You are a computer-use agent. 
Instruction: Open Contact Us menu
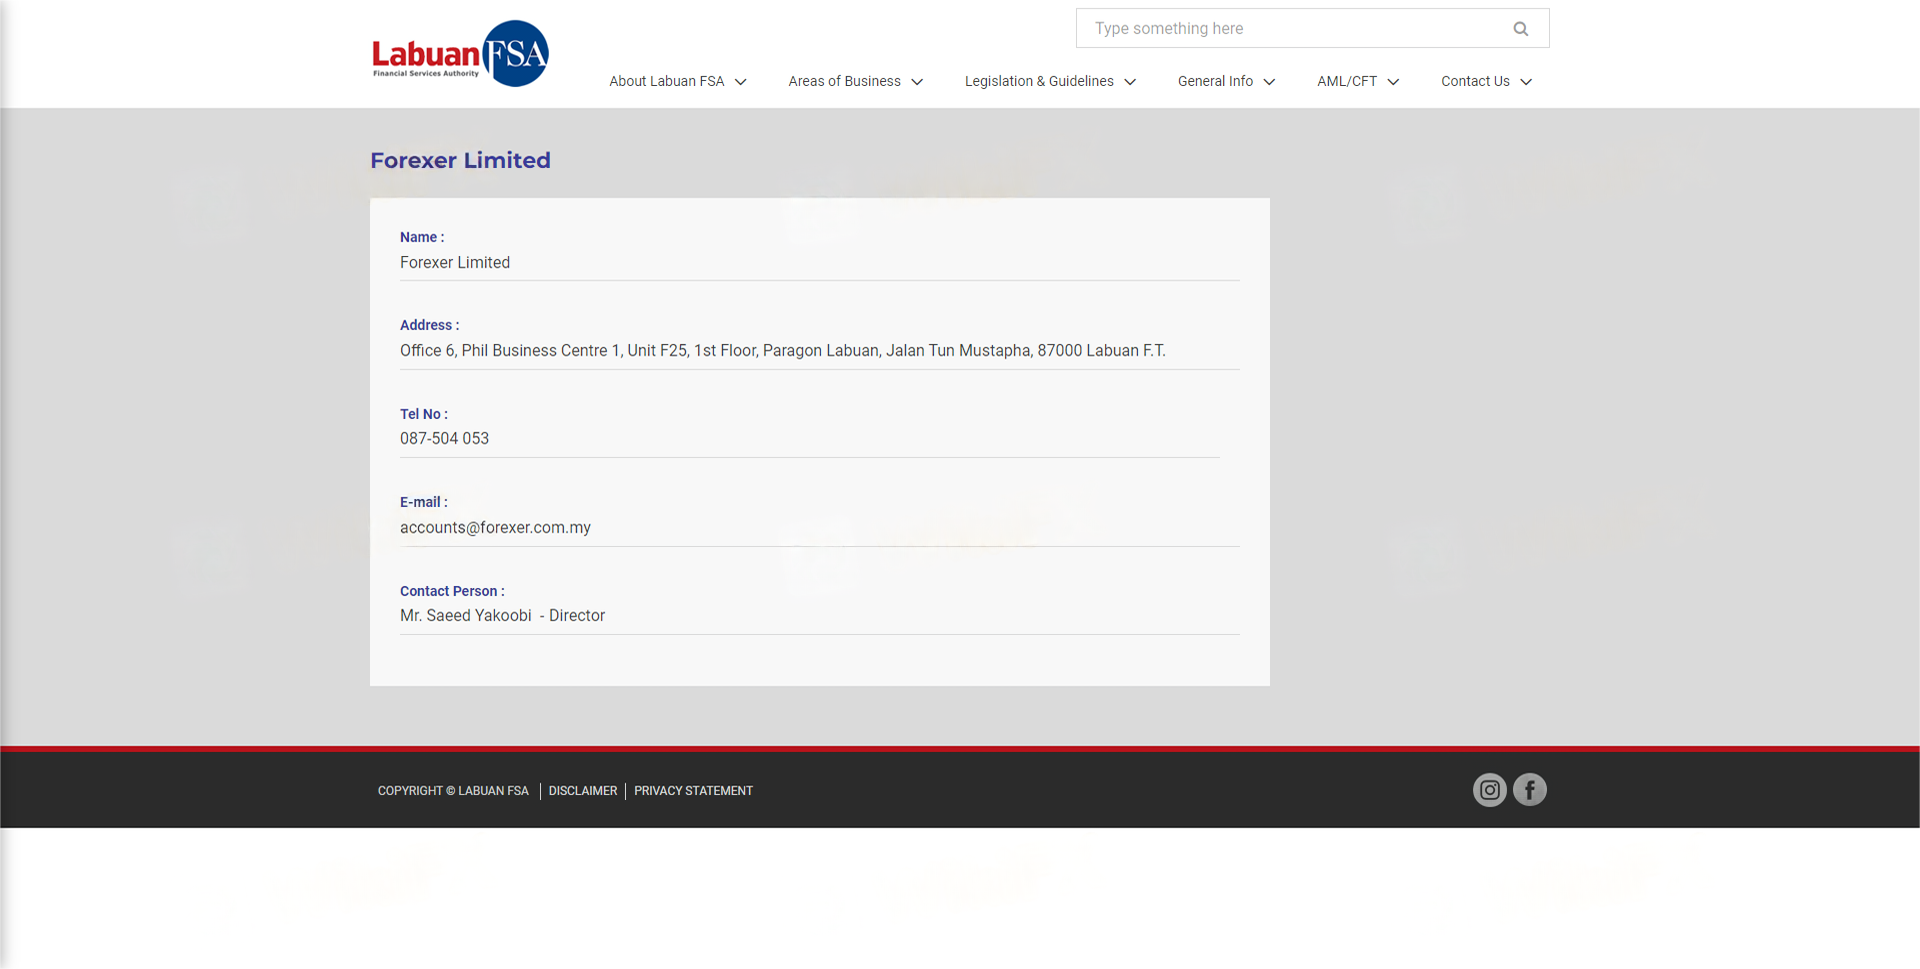(1475, 81)
